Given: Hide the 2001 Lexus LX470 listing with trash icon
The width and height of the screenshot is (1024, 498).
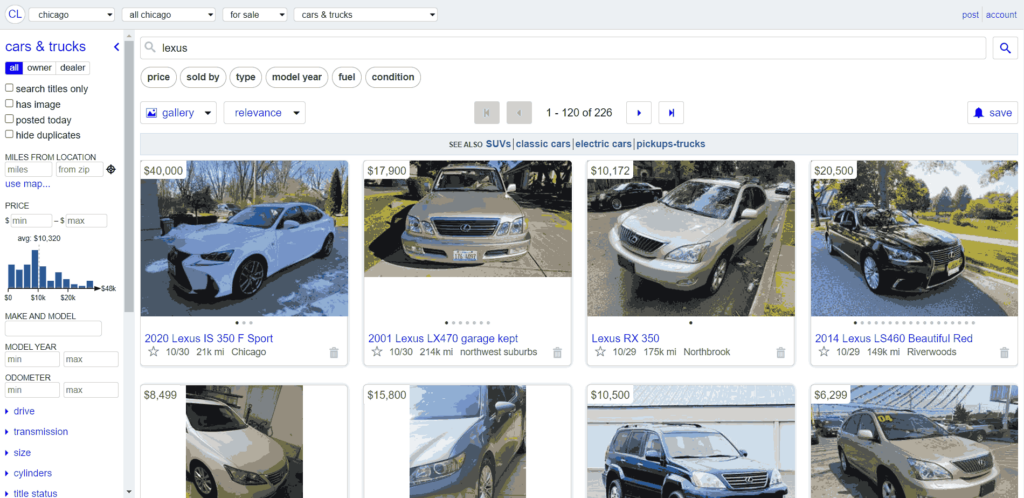Looking at the screenshot, I should pos(557,352).
